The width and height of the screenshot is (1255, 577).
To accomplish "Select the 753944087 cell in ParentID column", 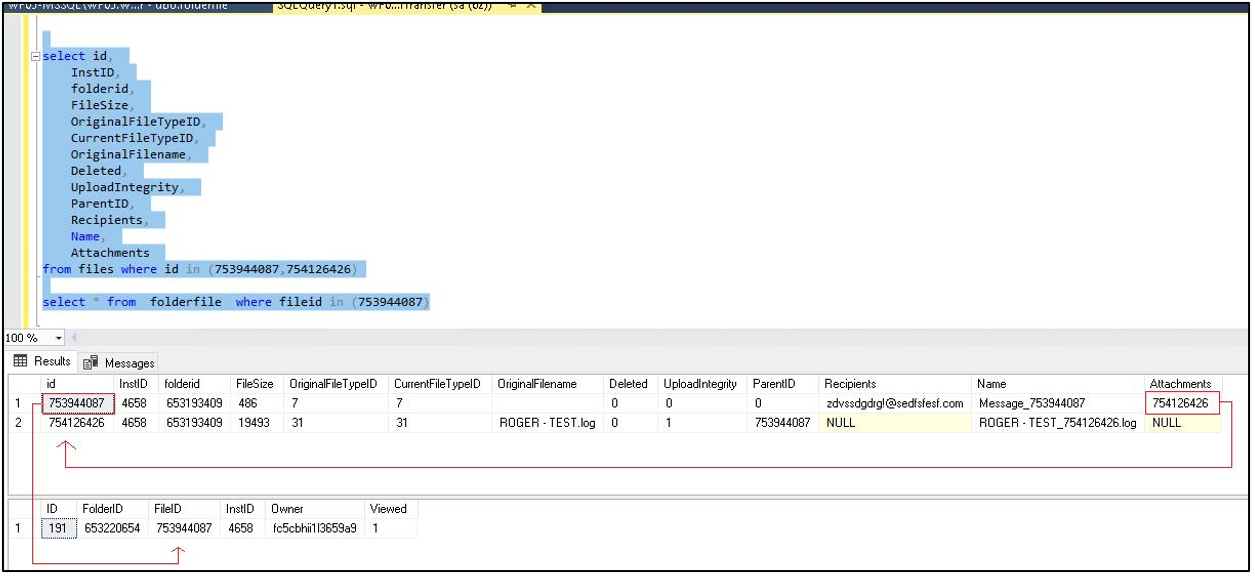I will click(x=784, y=423).
